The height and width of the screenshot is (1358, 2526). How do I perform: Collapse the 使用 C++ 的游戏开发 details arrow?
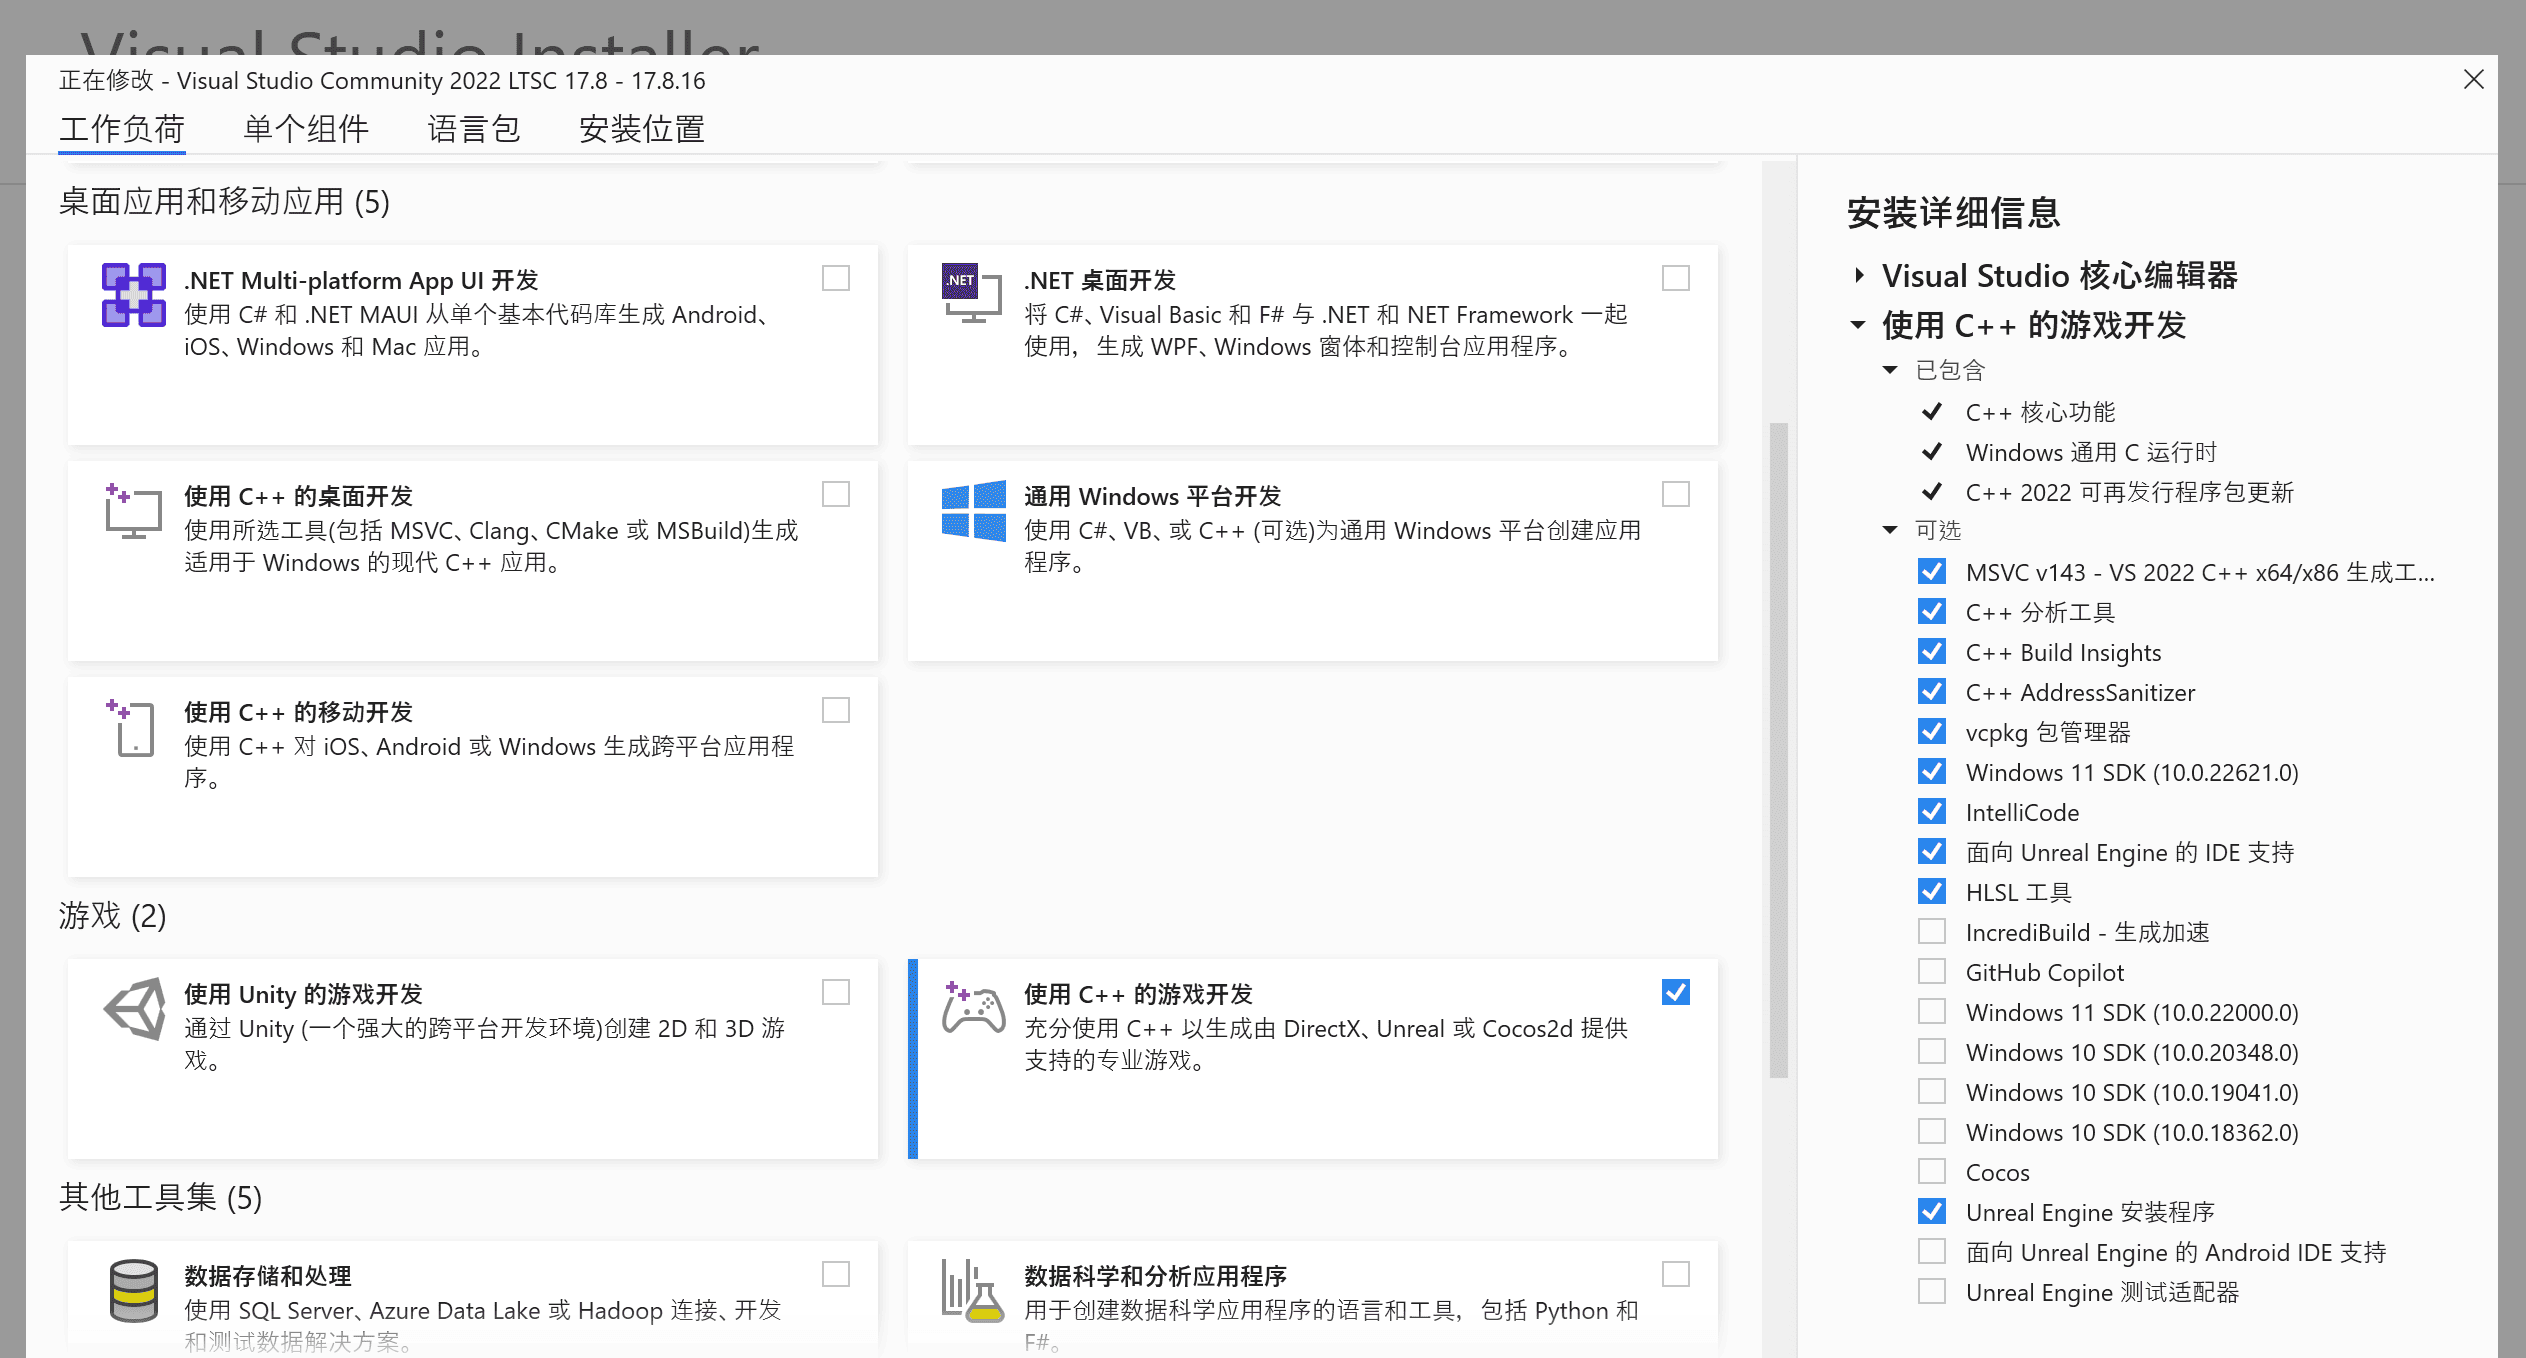point(1858,325)
